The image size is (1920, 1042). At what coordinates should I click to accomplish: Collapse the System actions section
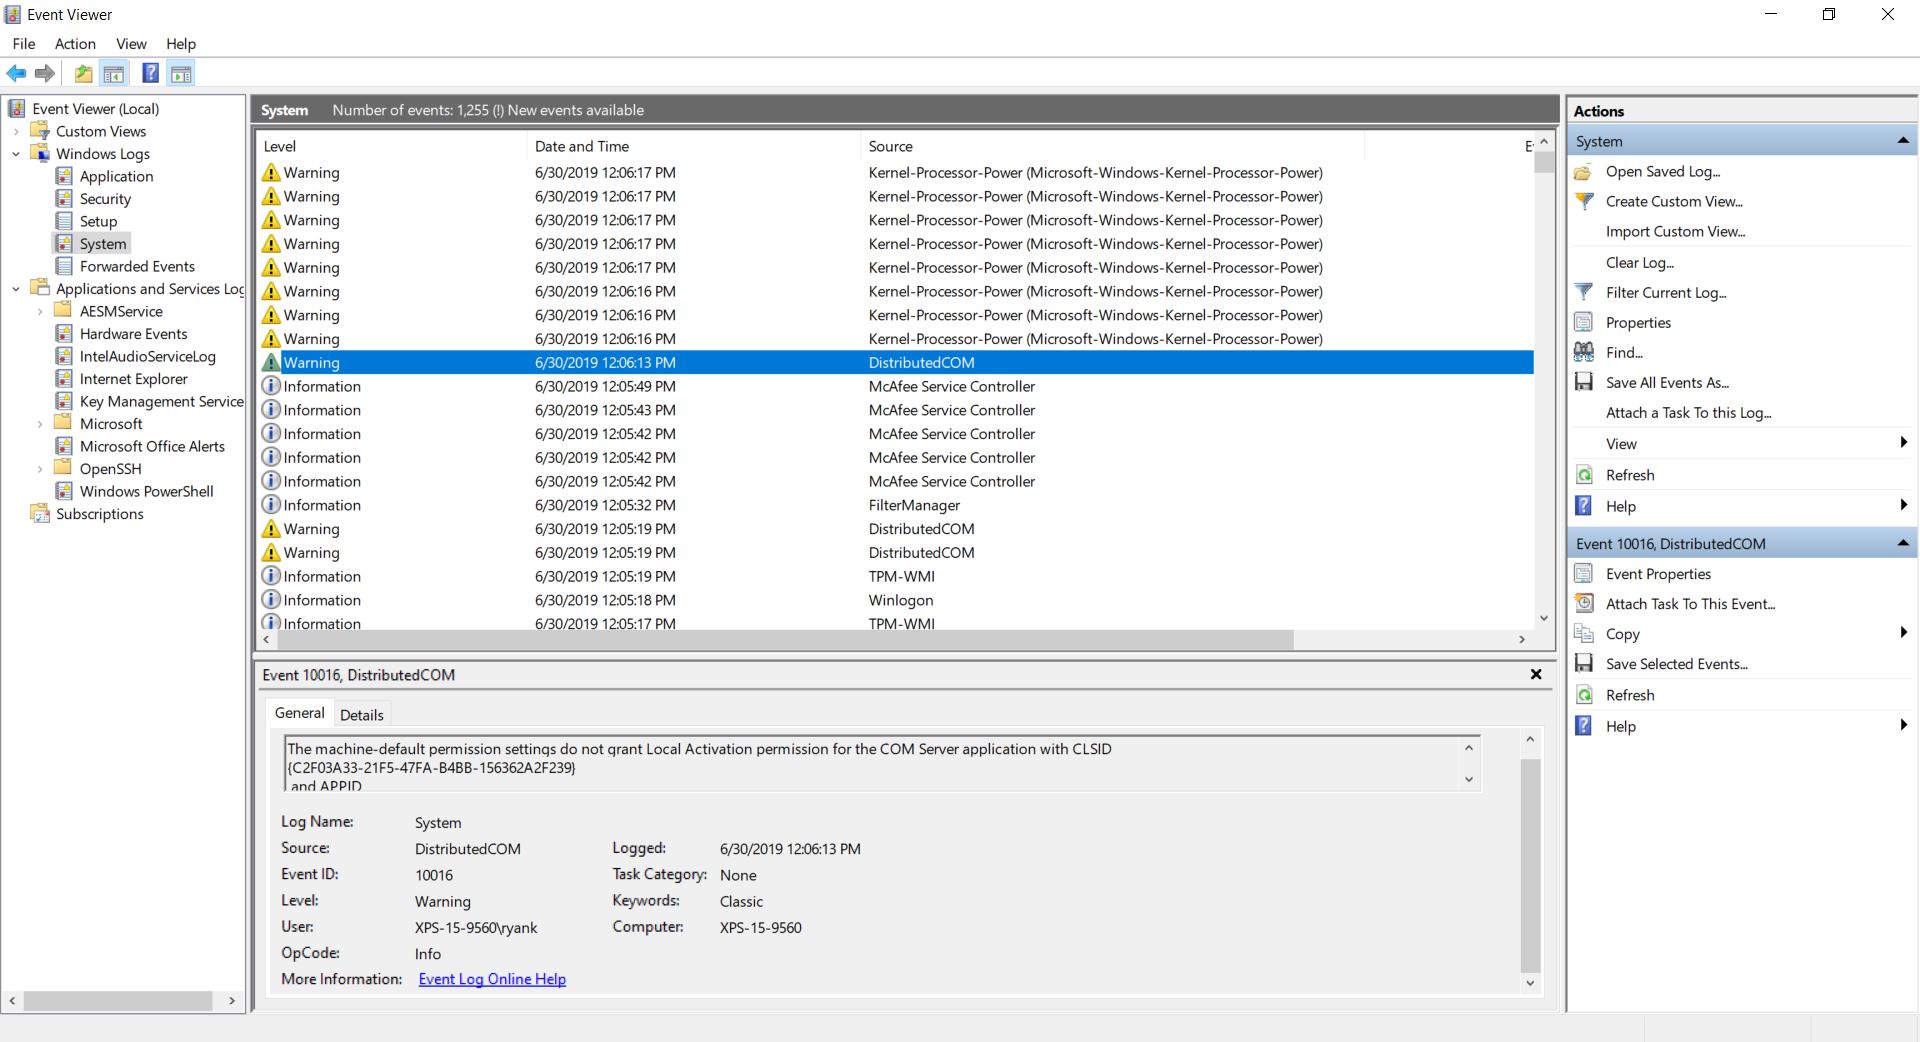(1902, 141)
